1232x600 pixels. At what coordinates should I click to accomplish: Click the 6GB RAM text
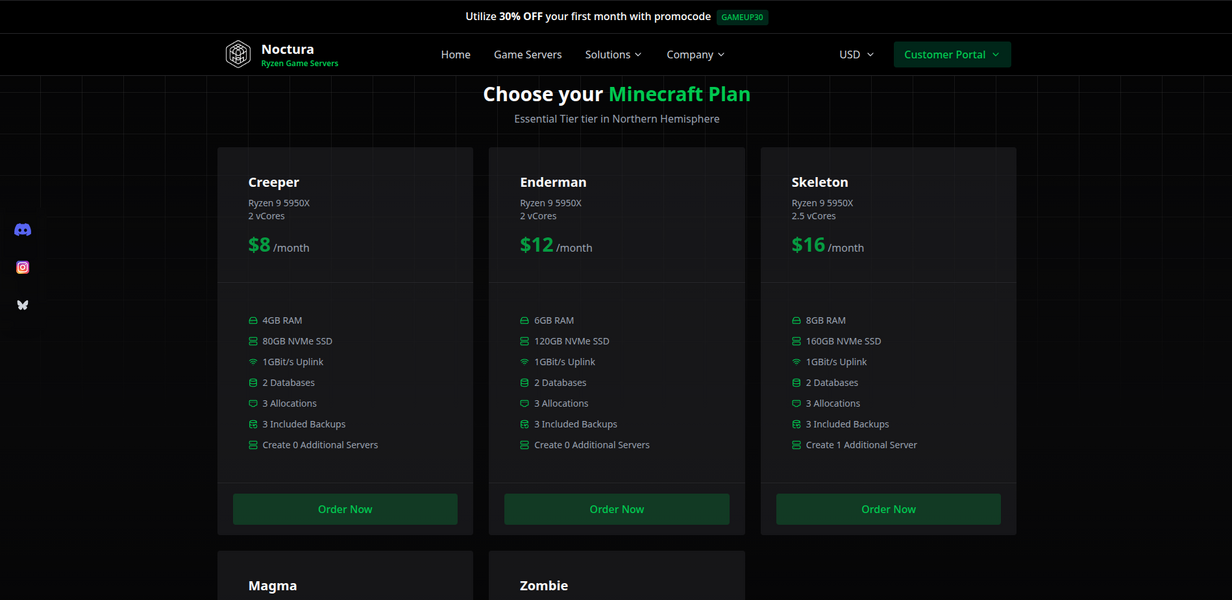tap(554, 321)
